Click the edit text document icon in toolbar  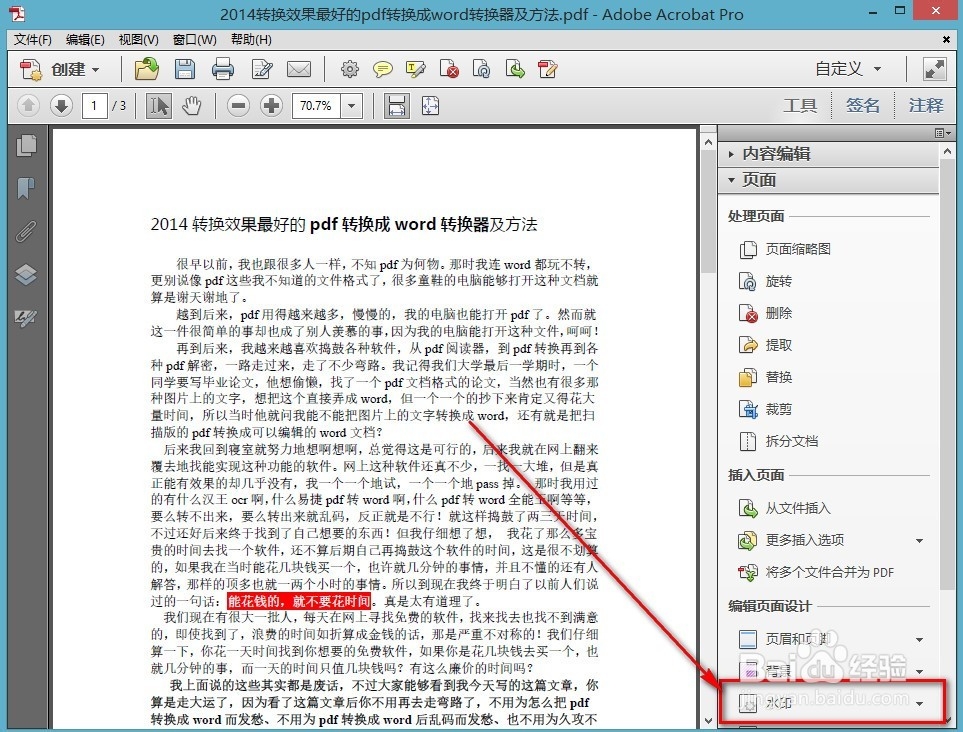(x=262, y=69)
